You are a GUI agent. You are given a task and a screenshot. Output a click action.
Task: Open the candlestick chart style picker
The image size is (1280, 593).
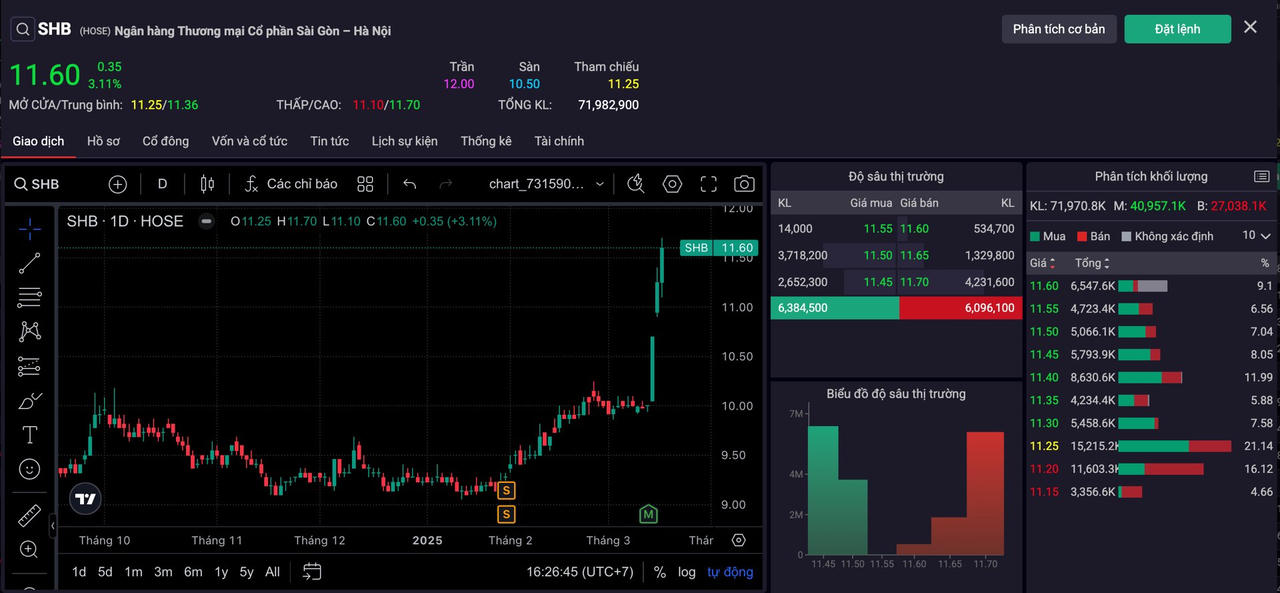(x=207, y=184)
